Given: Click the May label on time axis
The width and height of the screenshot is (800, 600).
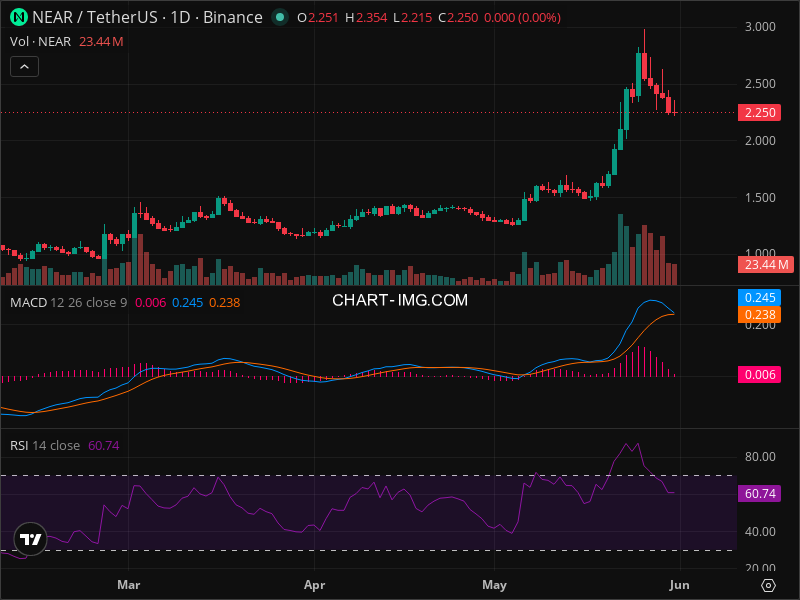Looking at the screenshot, I should (494, 585).
